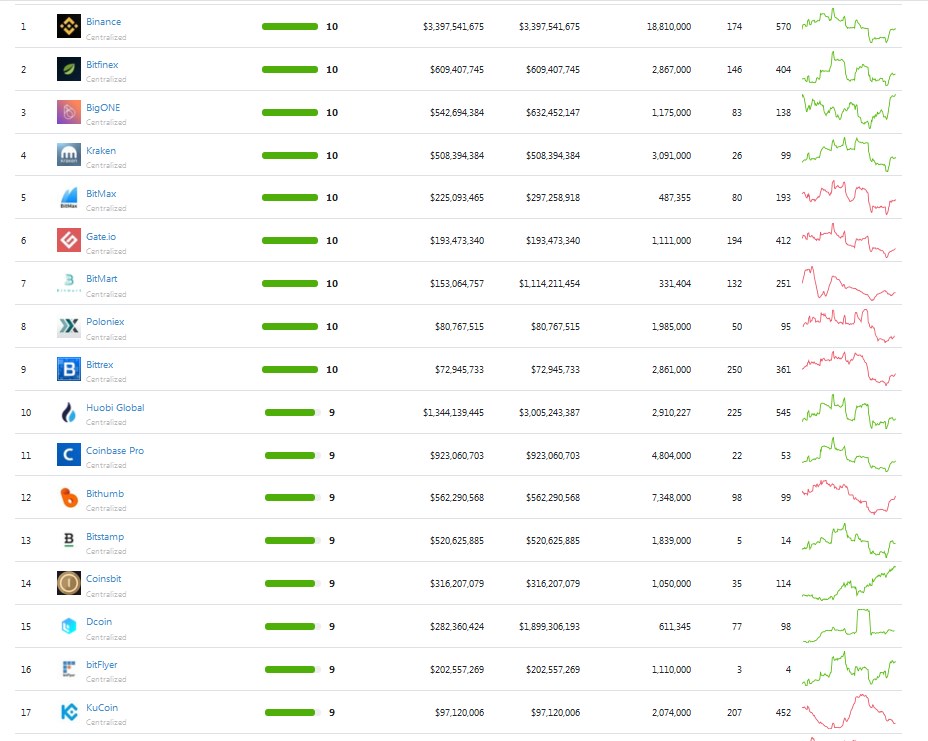Image resolution: width=928 pixels, height=741 pixels.
Task: Click the Binance exchange logo
Action: pyautogui.click(x=69, y=26)
